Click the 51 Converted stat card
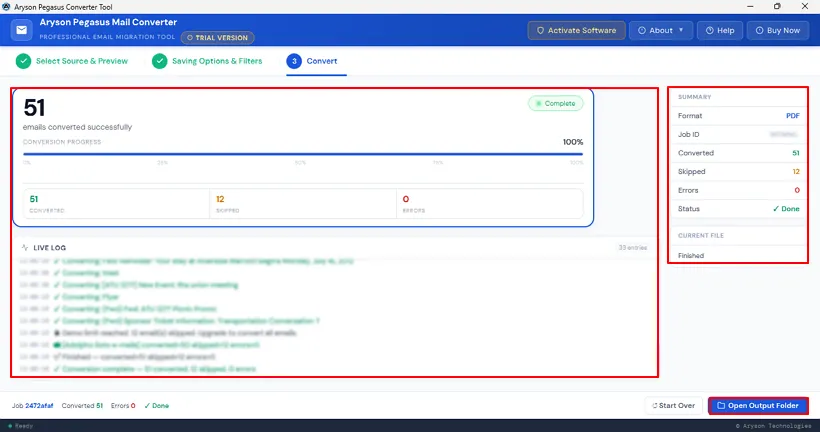The height and width of the screenshot is (432, 820). pos(116,203)
